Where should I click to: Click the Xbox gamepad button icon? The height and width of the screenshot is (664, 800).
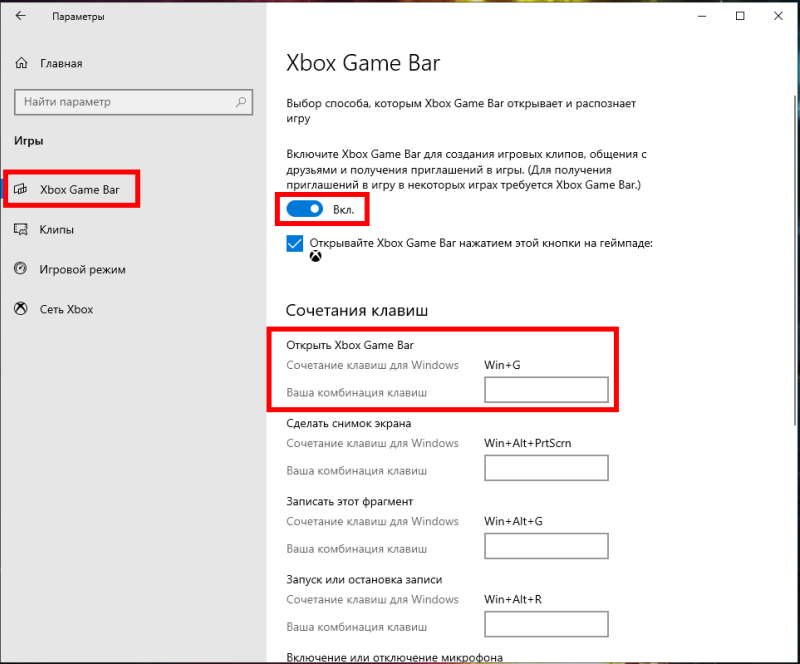pos(315,256)
